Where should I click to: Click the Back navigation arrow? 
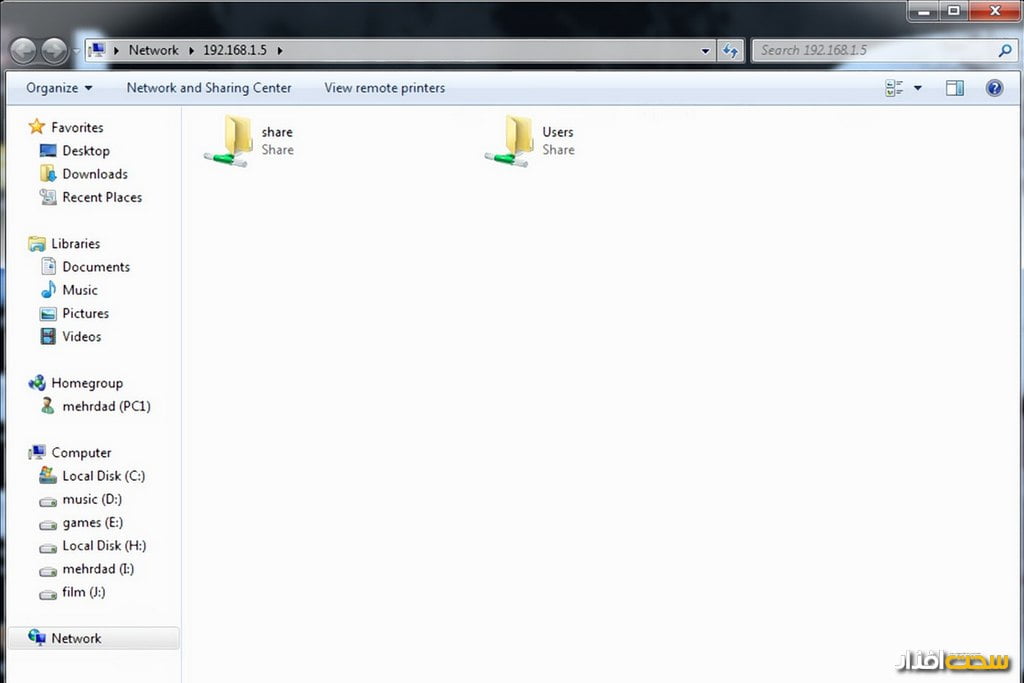[x=24, y=50]
